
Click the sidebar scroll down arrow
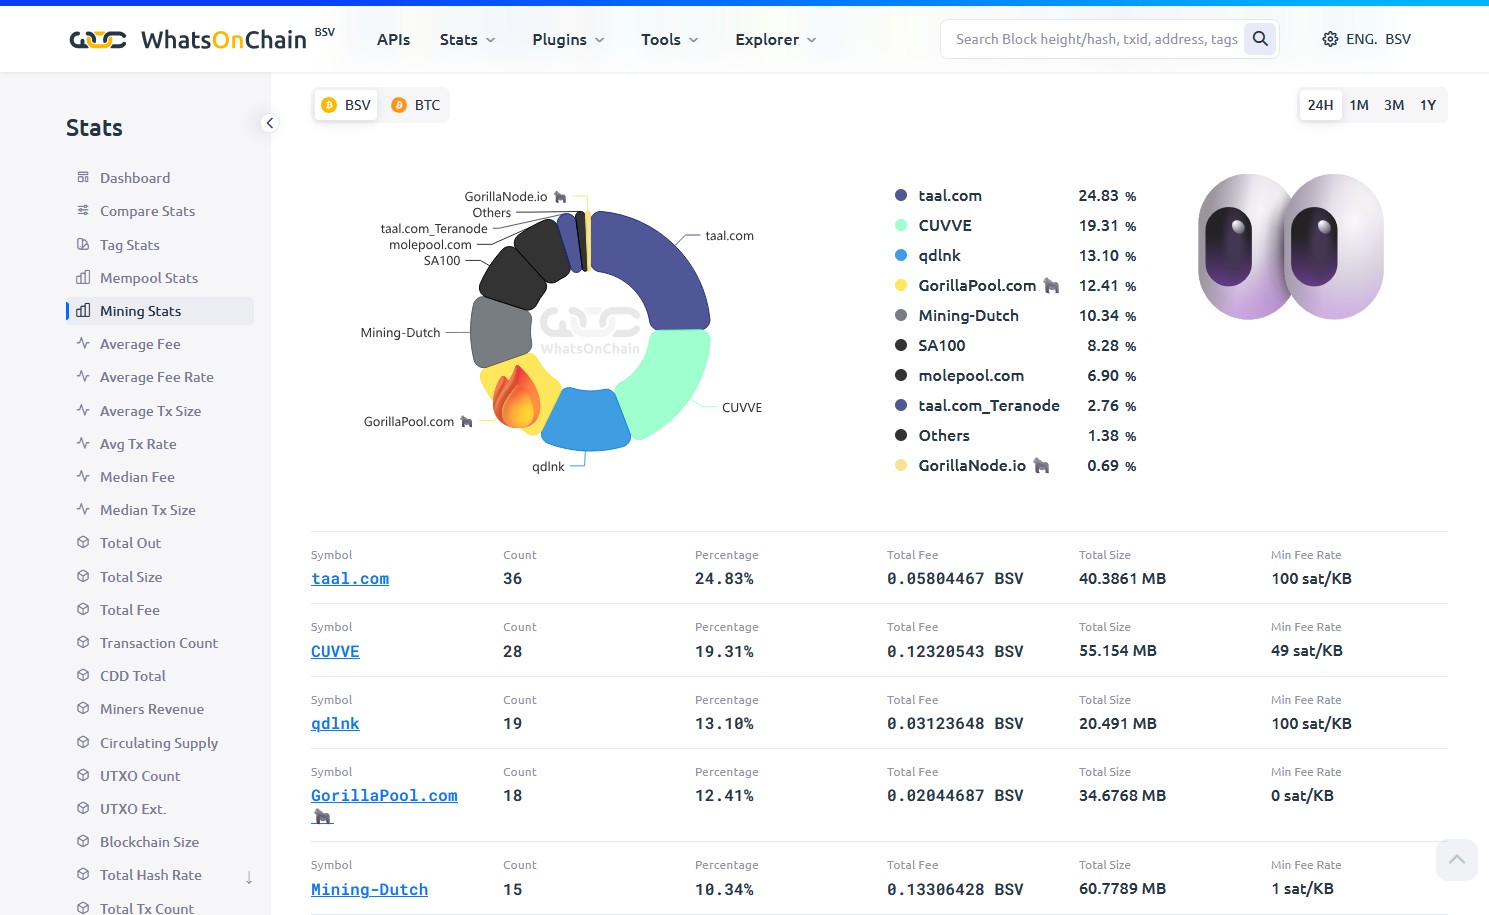pos(249,877)
